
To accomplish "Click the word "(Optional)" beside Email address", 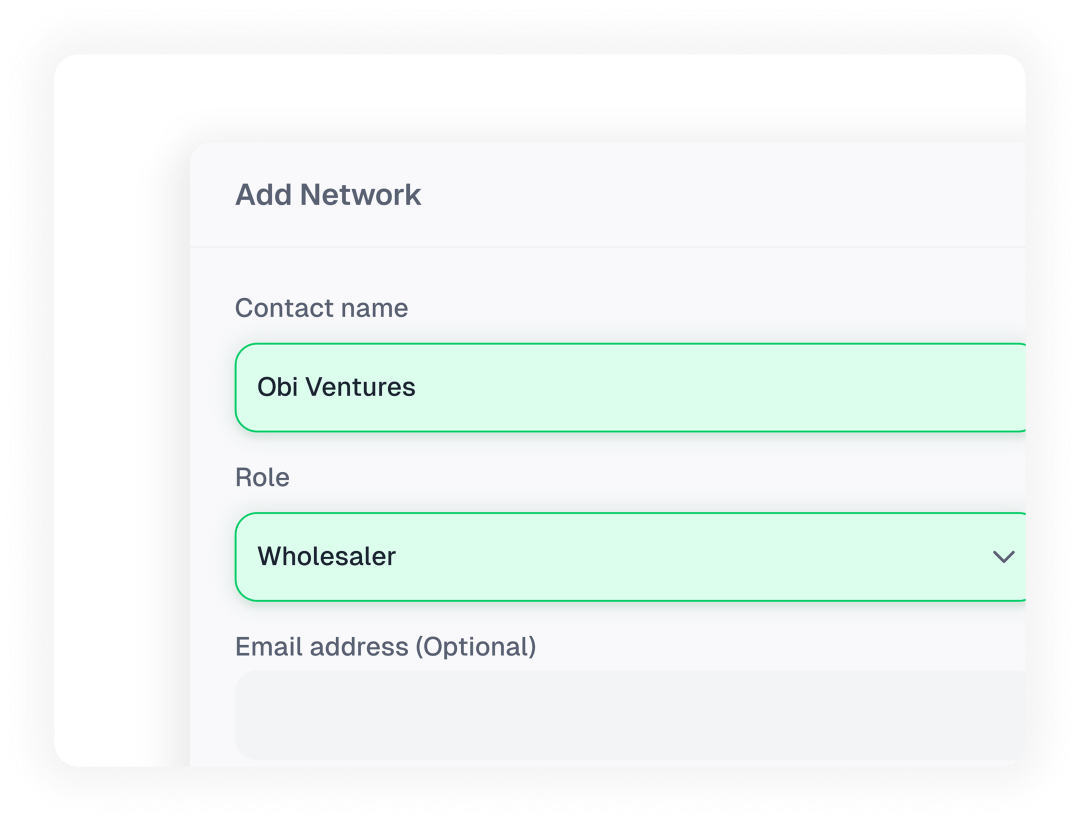I will [475, 647].
